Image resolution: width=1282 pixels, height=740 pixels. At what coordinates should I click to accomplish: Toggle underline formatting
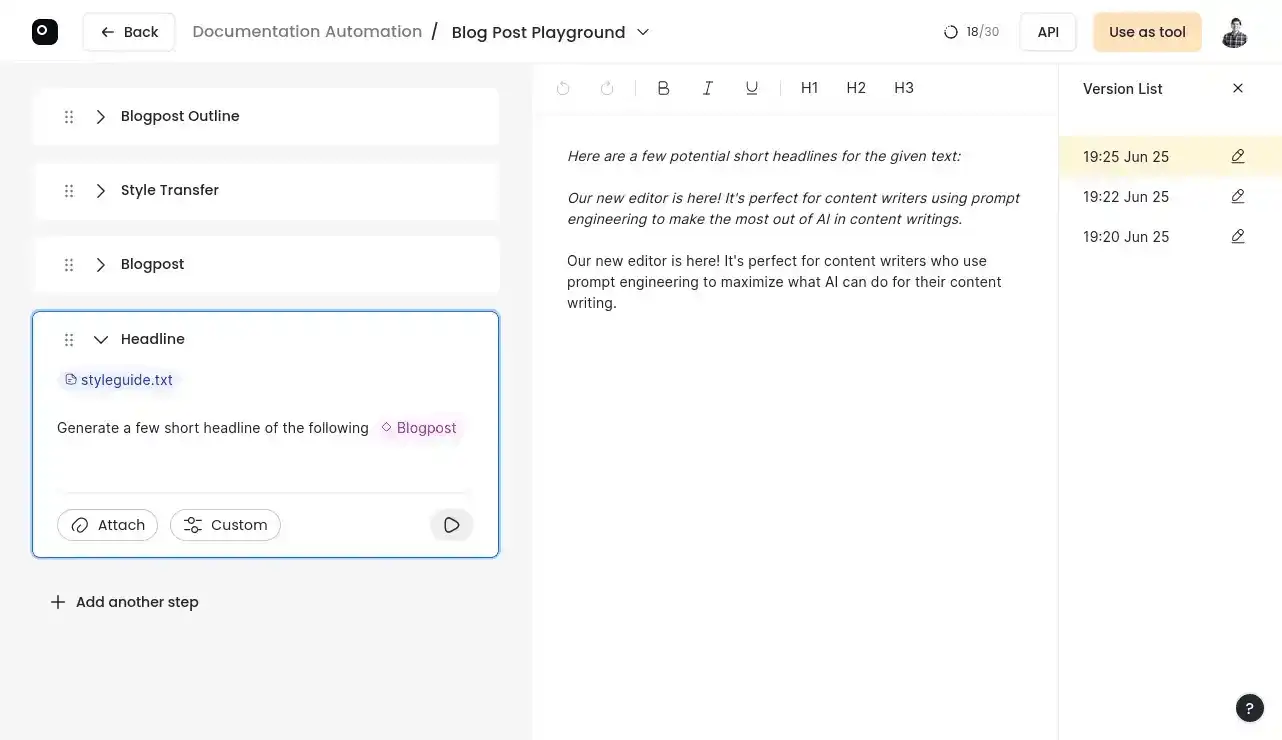pos(752,88)
